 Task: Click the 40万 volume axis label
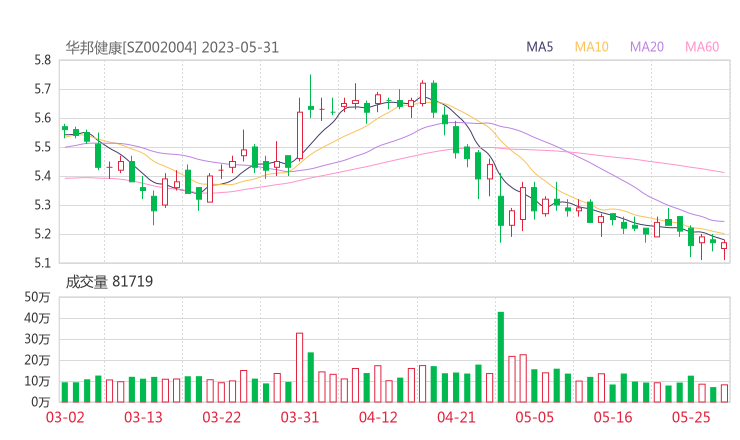pyautogui.click(x=37, y=318)
